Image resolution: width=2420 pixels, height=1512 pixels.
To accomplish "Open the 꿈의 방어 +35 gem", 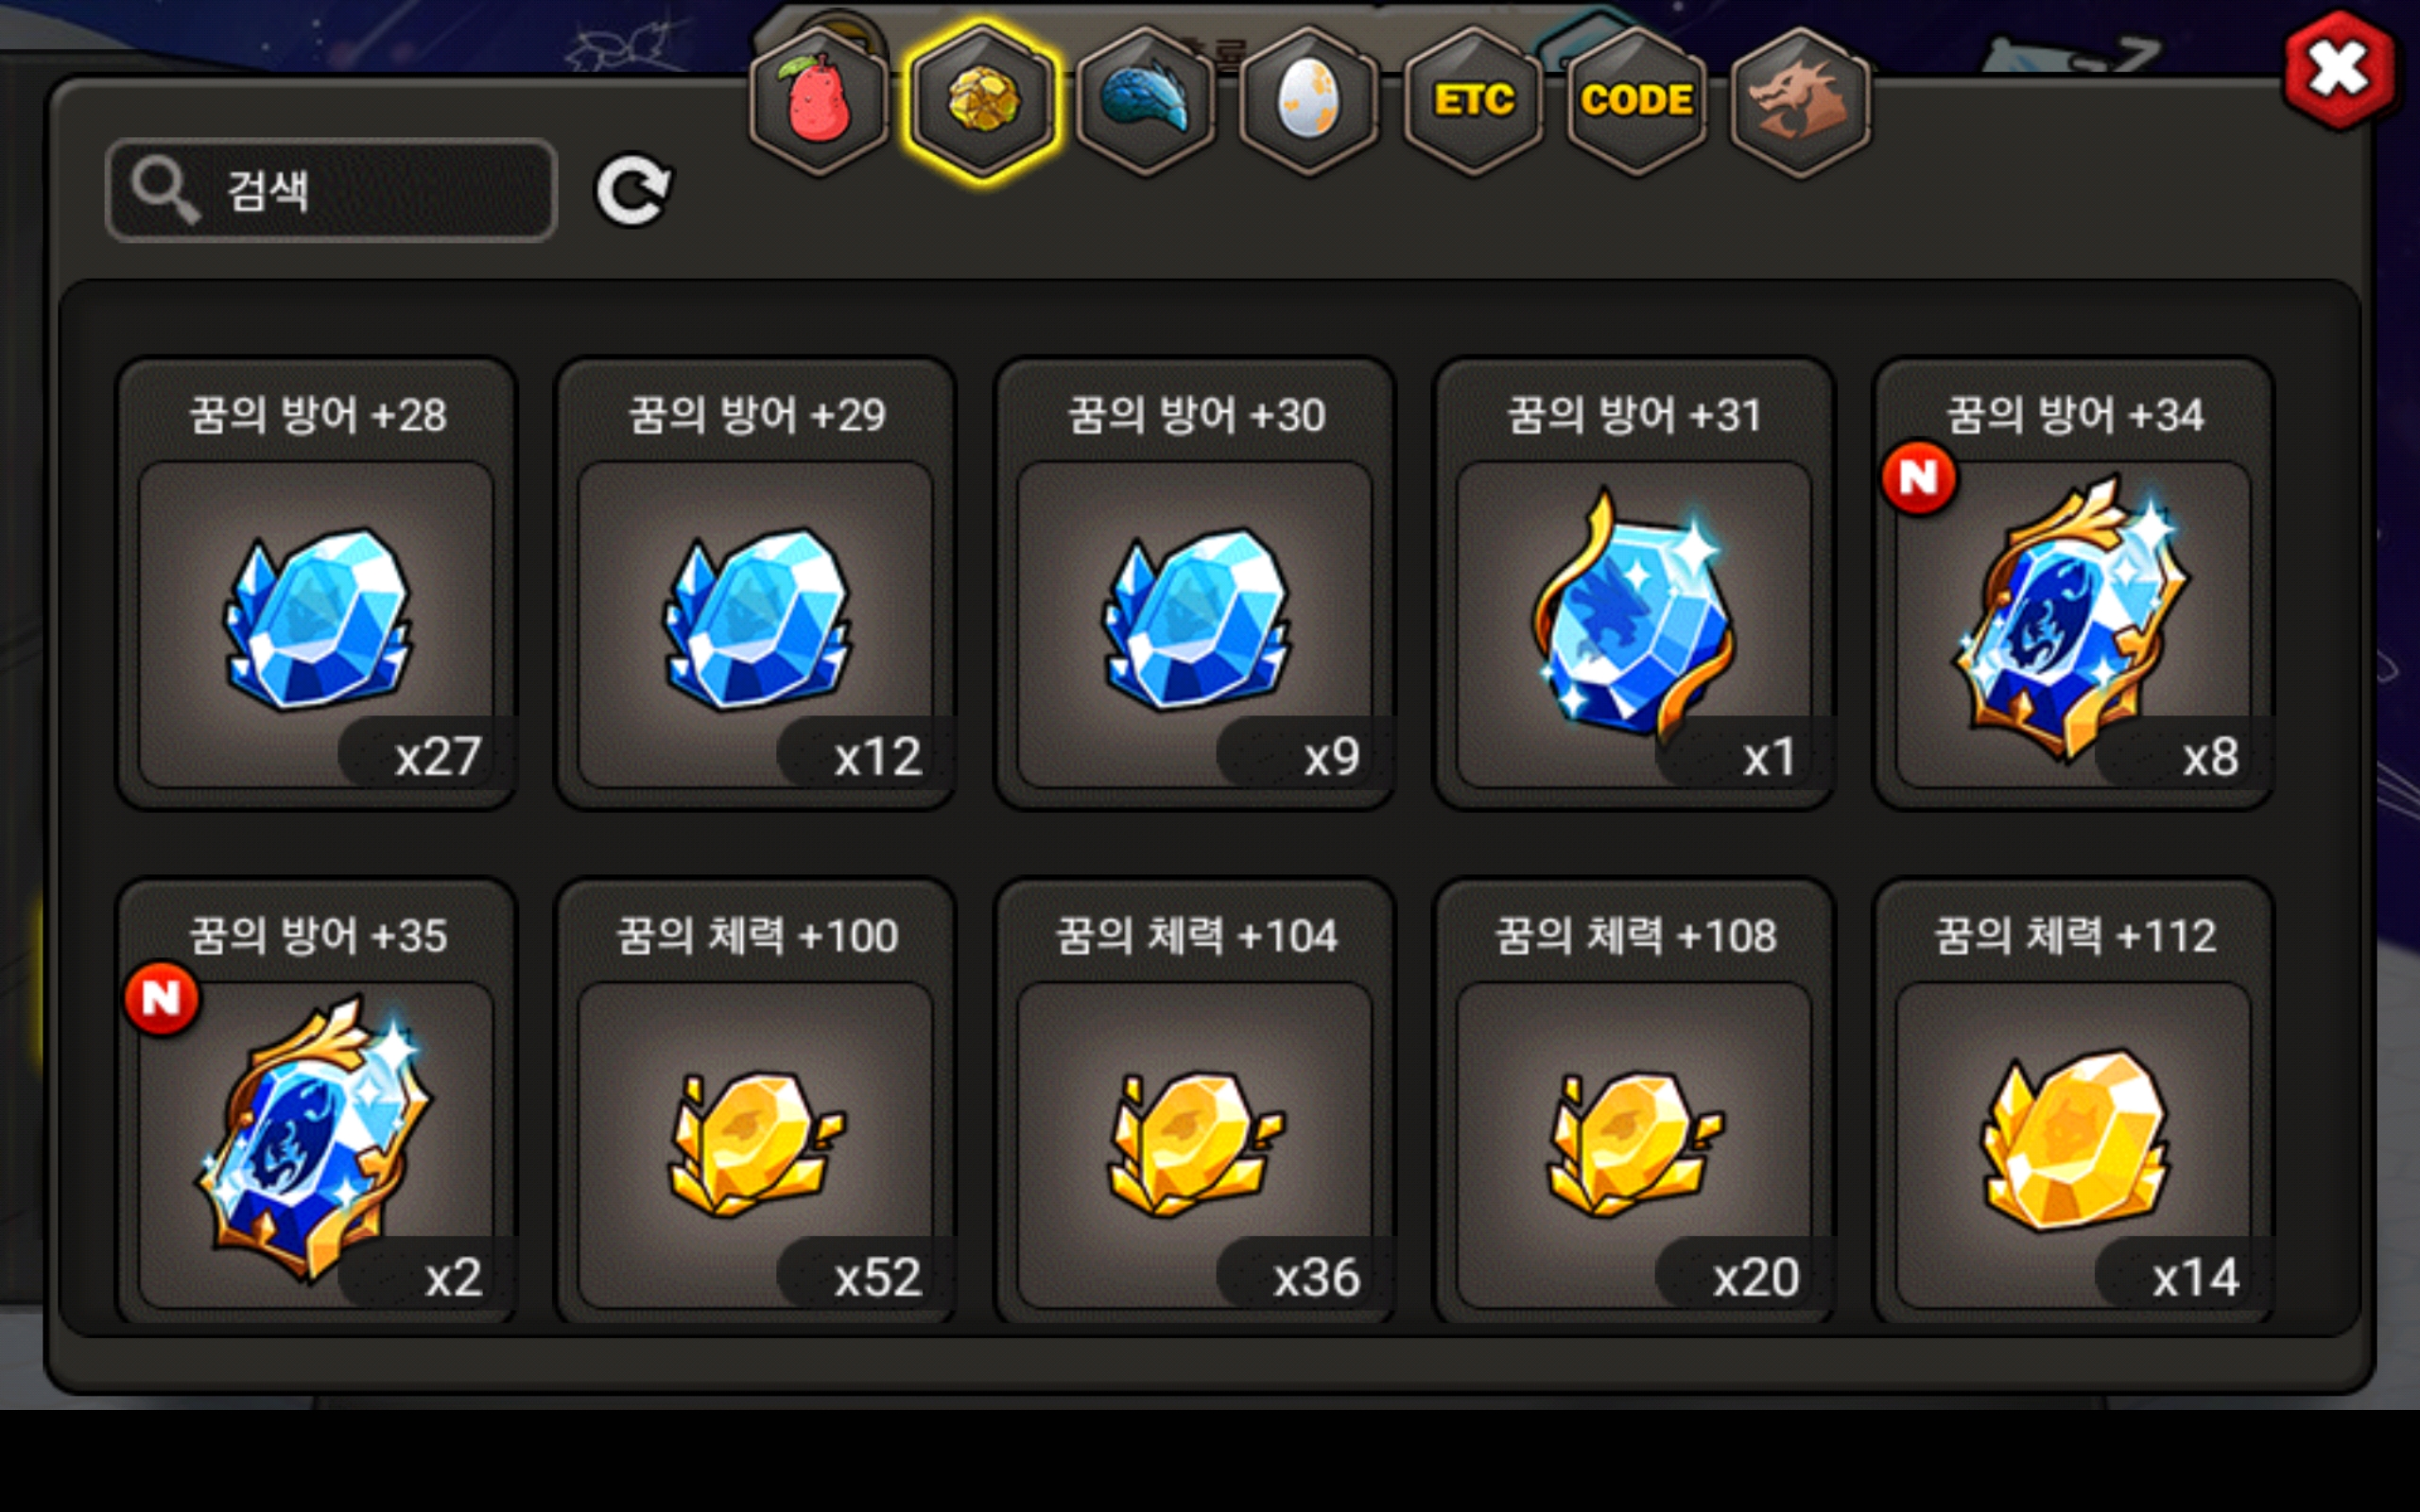I will [317, 1102].
